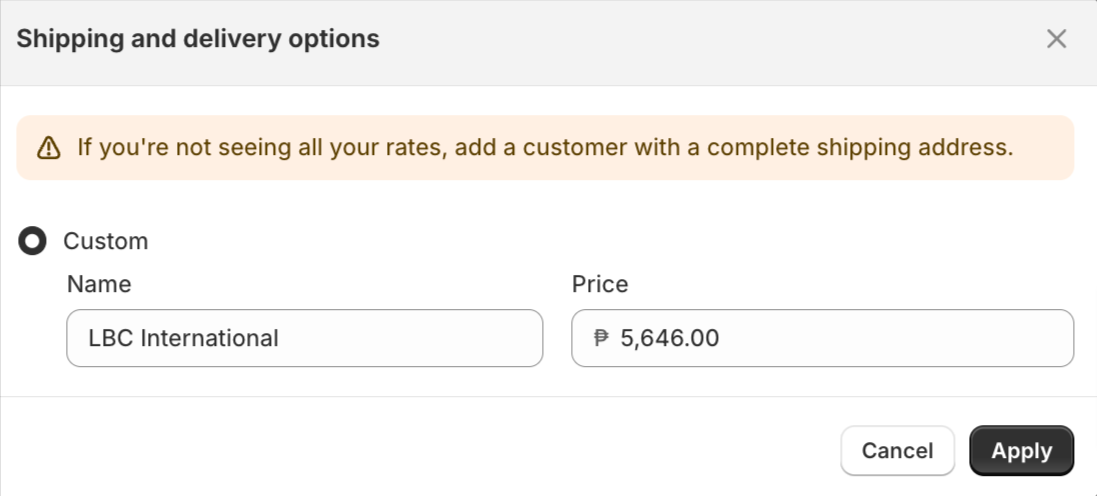Viewport: 1097px width, 496px height.
Task: Click the Custom option label
Action: (x=105, y=241)
